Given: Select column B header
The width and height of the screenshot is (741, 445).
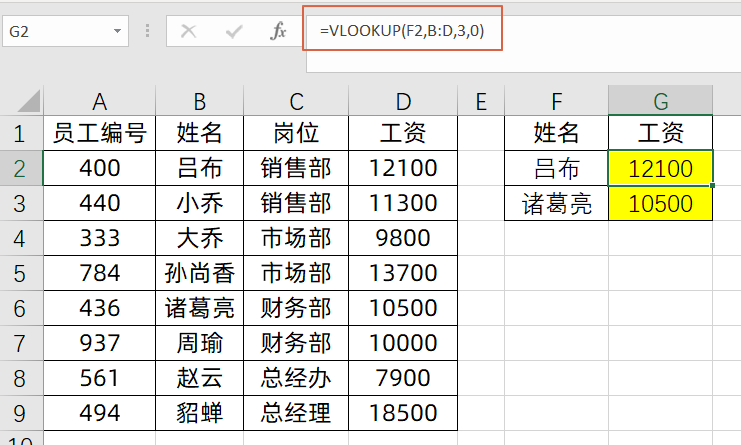Looking at the screenshot, I should (x=199, y=101).
